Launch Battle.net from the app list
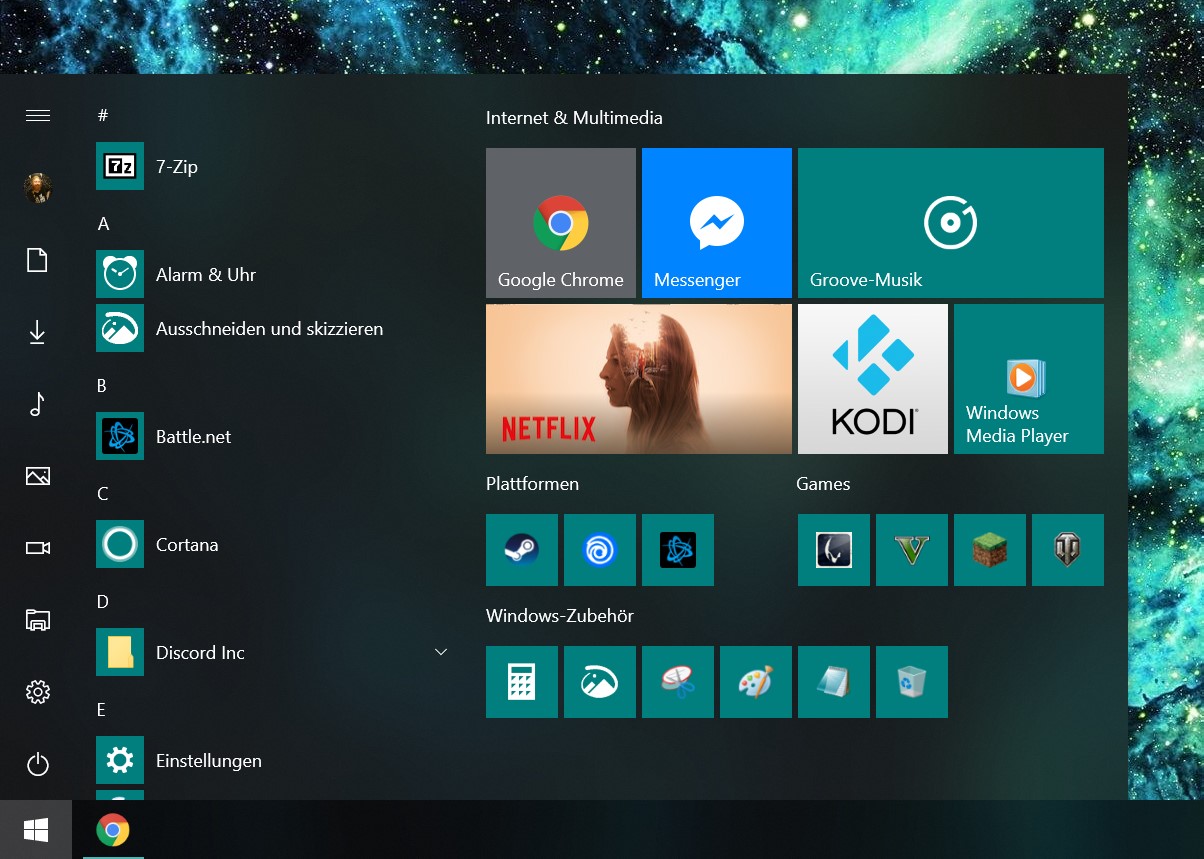The width and height of the screenshot is (1204, 859). click(276, 436)
